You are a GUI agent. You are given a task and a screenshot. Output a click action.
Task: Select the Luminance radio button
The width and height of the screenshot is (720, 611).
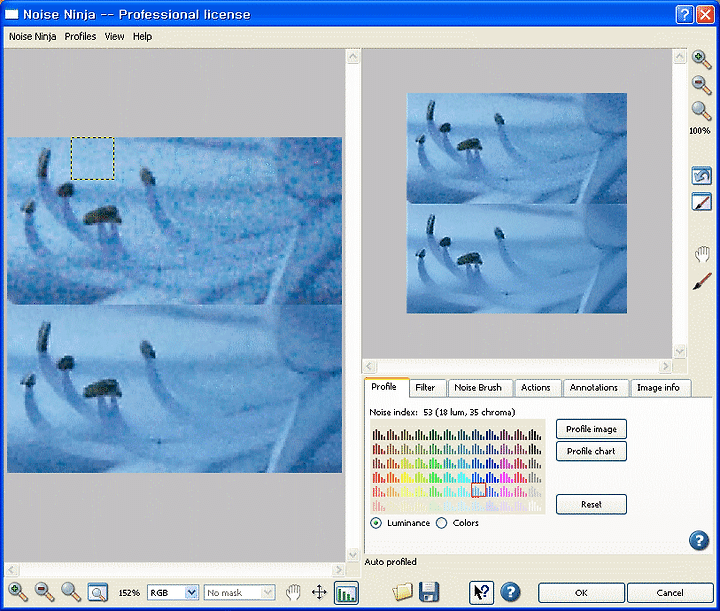click(x=376, y=523)
